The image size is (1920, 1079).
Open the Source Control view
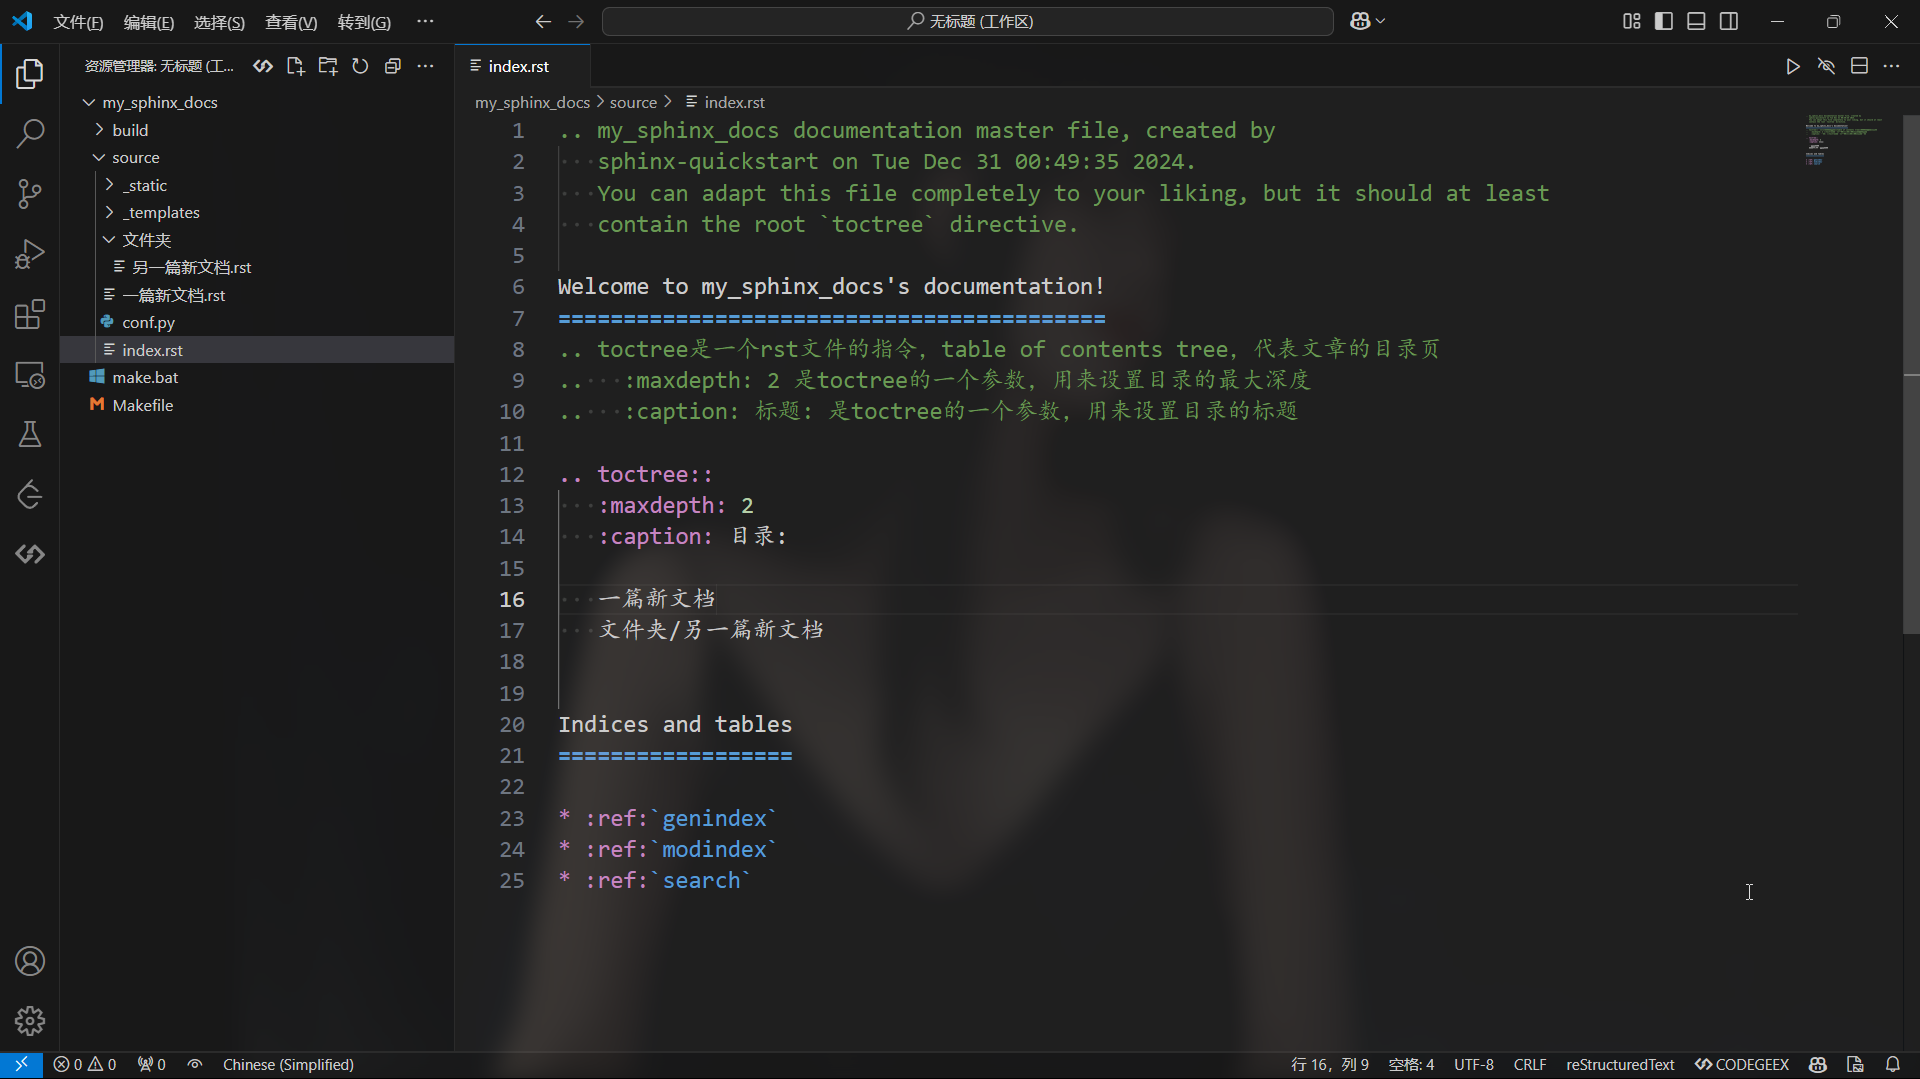coord(30,194)
